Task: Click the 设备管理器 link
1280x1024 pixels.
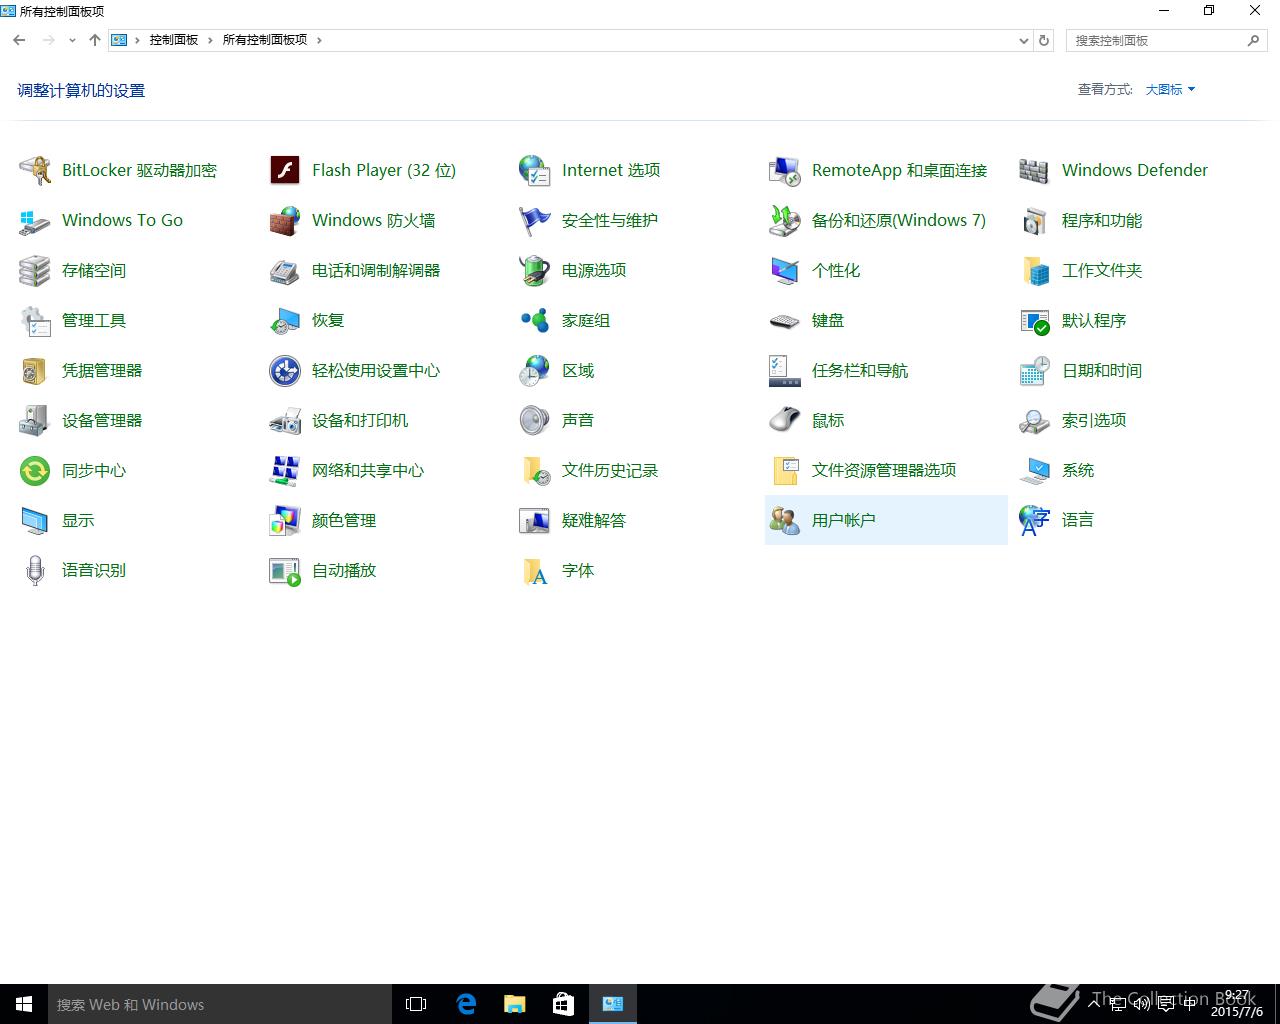Action: pos(102,420)
